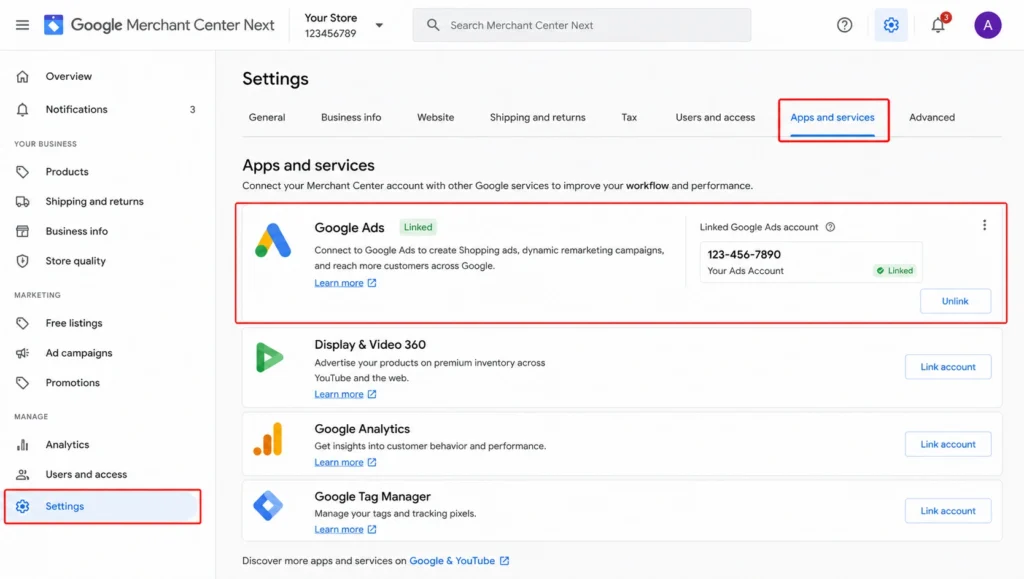Open Promotions in the sidebar
1024x579 pixels.
(72, 383)
